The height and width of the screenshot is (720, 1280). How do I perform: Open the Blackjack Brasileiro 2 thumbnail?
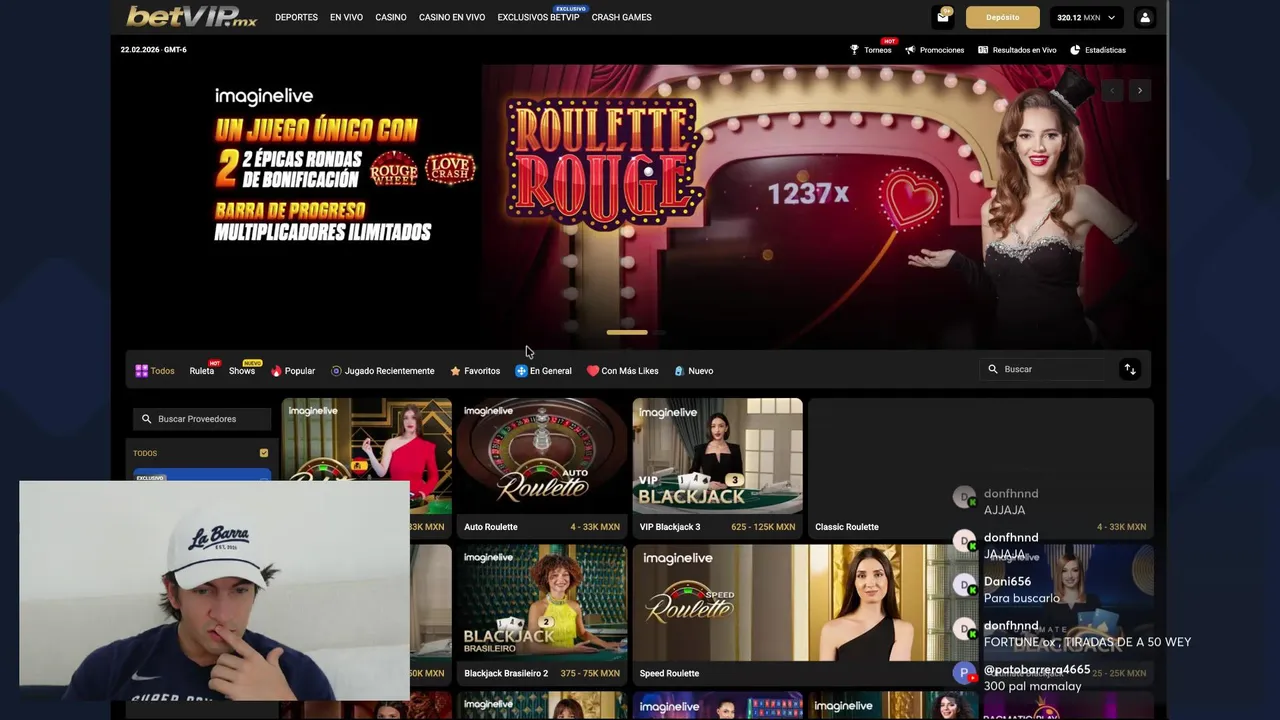coord(541,602)
